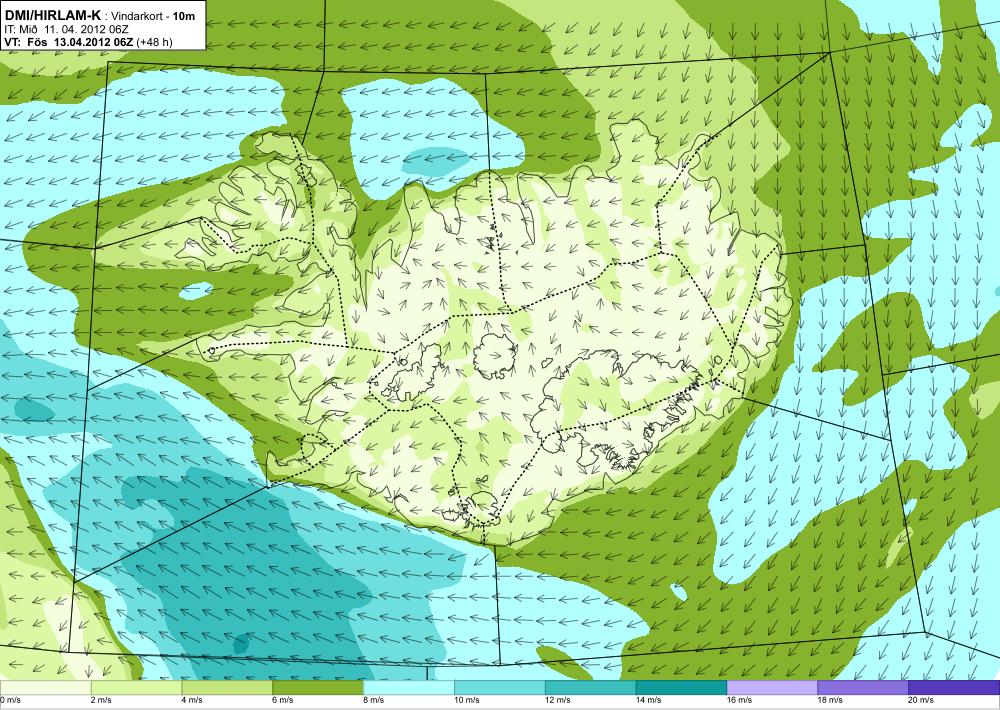Click the '20 m/s' legend label
The height and width of the screenshot is (710, 1000).
[x=922, y=700]
